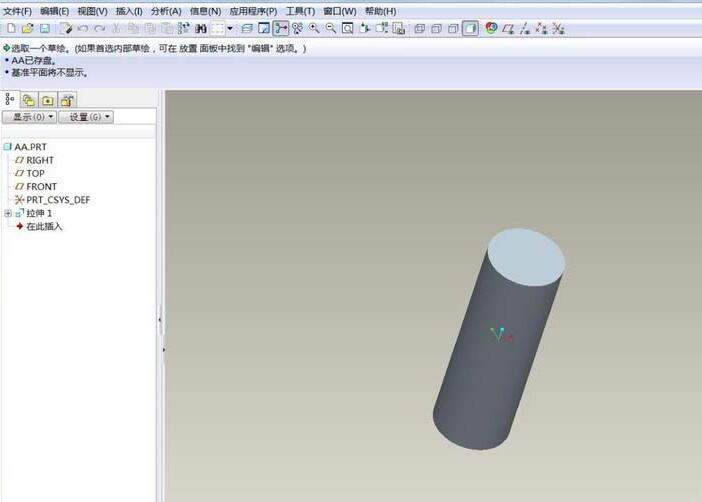The height and width of the screenshot is (502, 702).
Task: Click the cylinder's light top face
Action: tap(527, 252)
